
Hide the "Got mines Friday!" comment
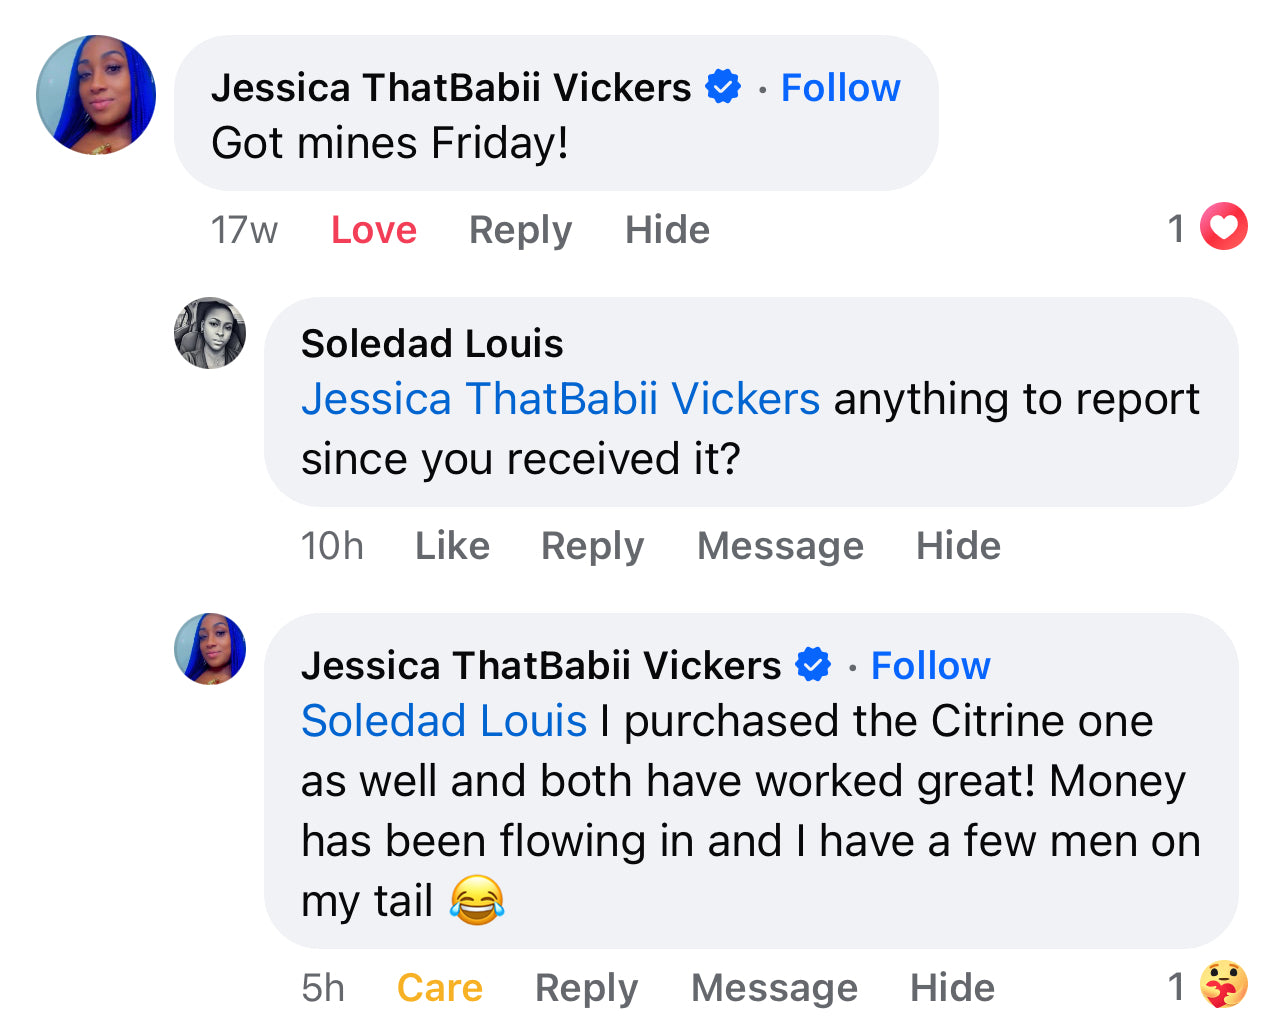pyautogui.click(x=667, y=230)
